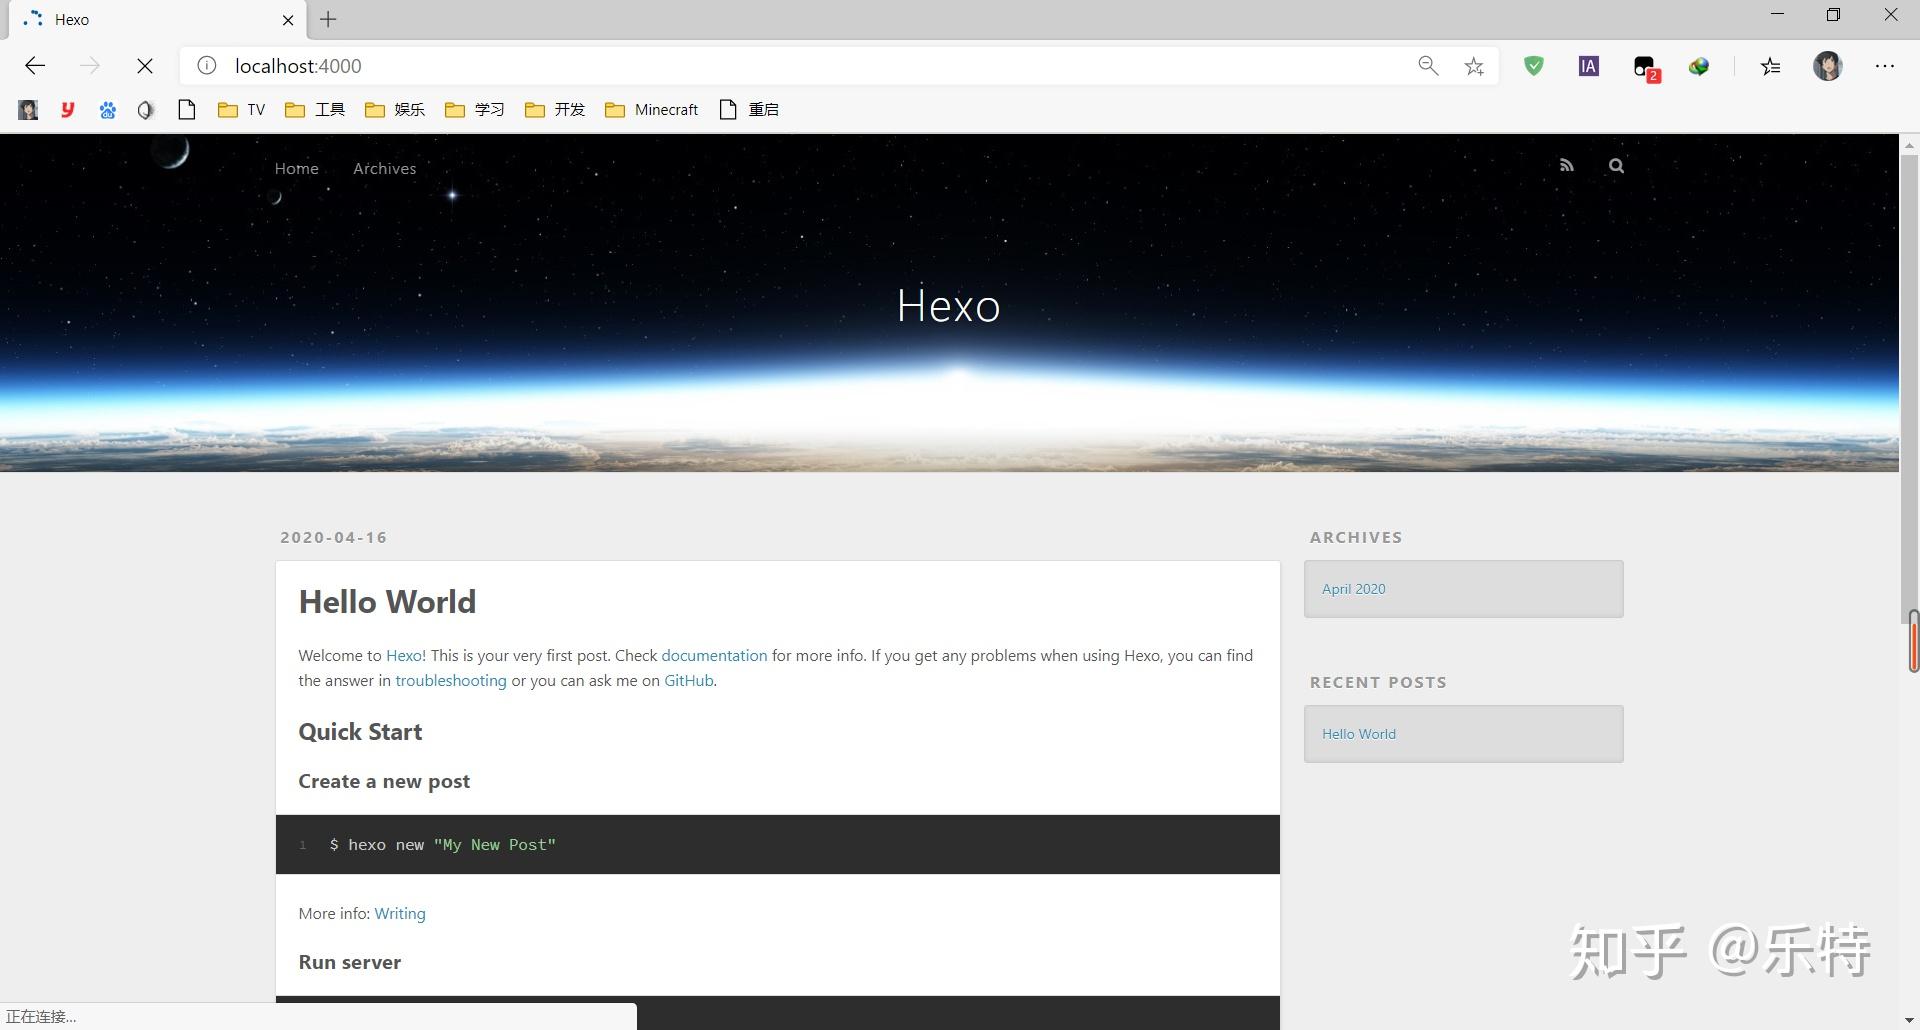Open the purple IA extension

click(1589, 66)
